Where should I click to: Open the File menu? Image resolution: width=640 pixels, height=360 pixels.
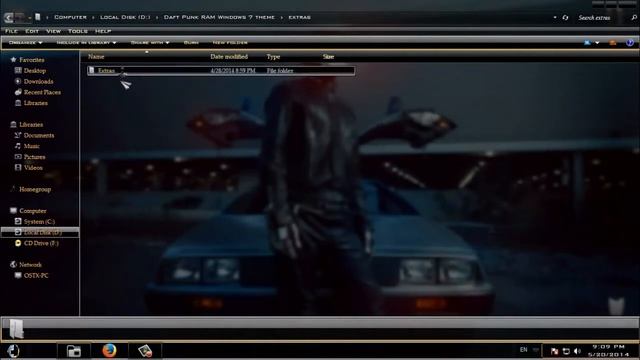[11, 31]
